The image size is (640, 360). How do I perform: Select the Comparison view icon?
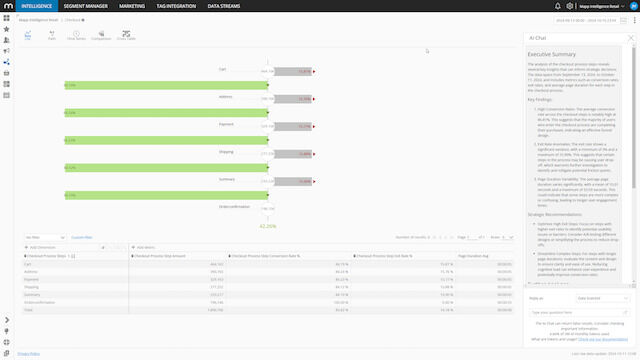101,35
